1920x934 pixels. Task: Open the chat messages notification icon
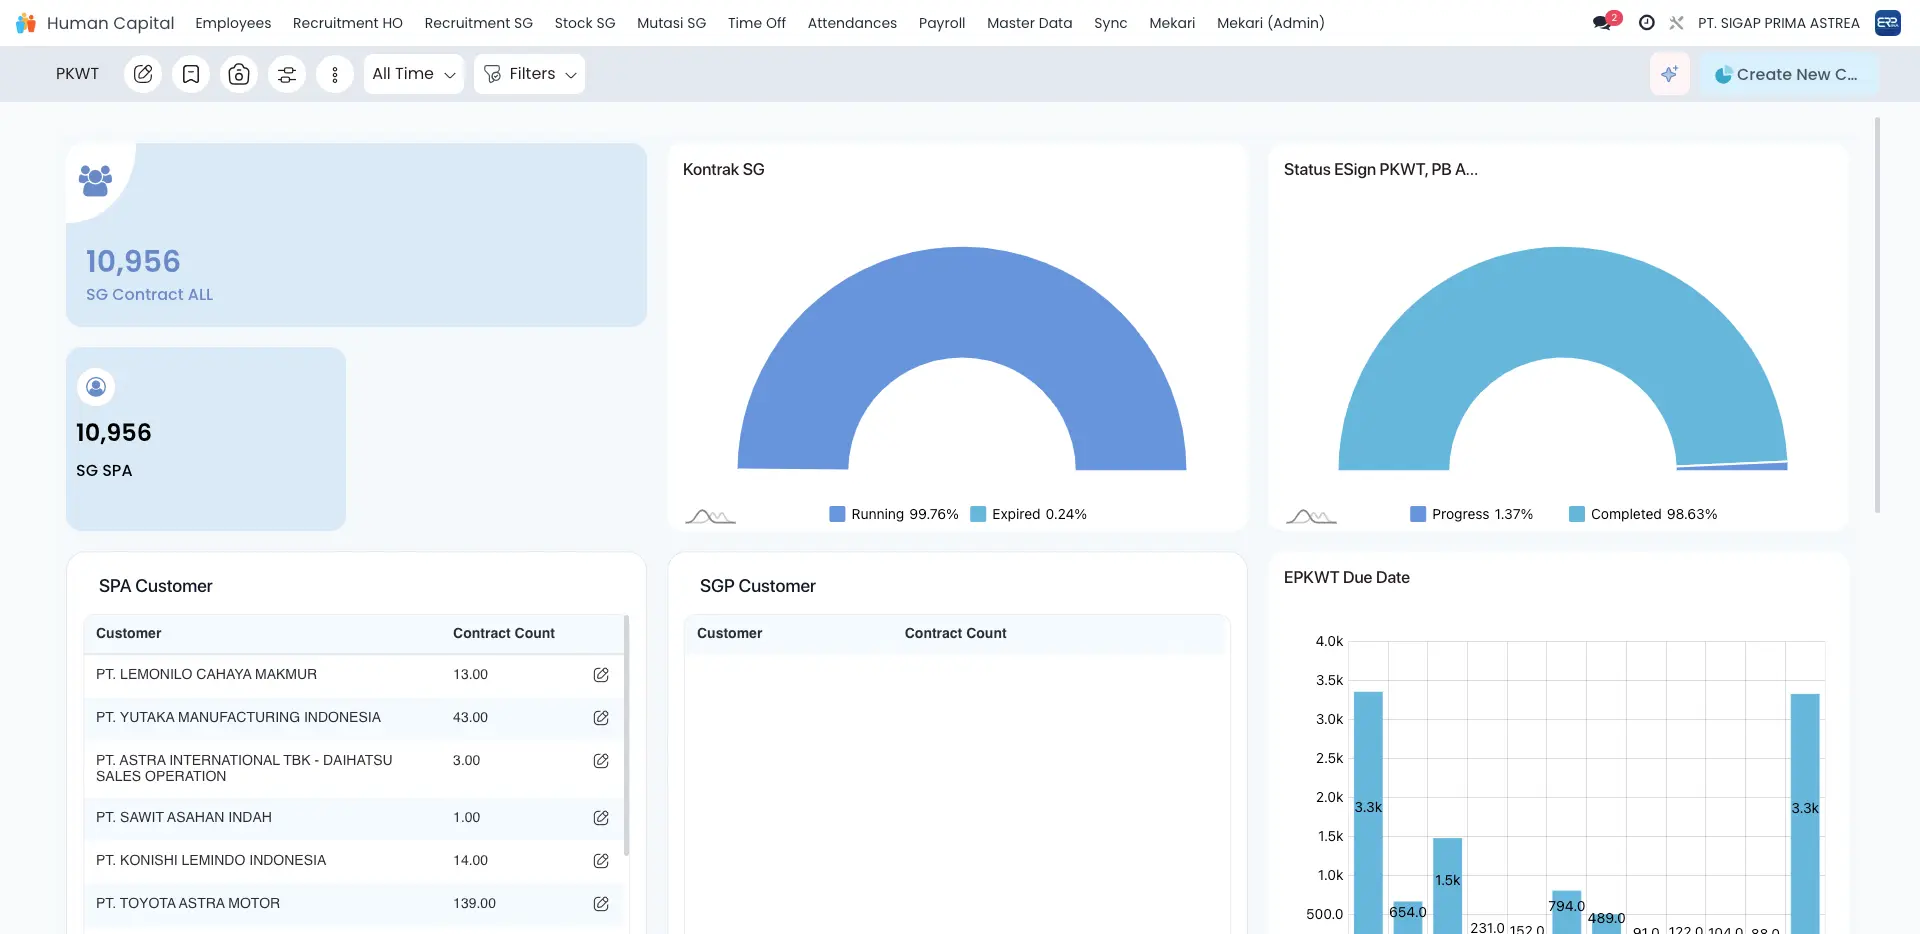click(x=1603, y=22)
